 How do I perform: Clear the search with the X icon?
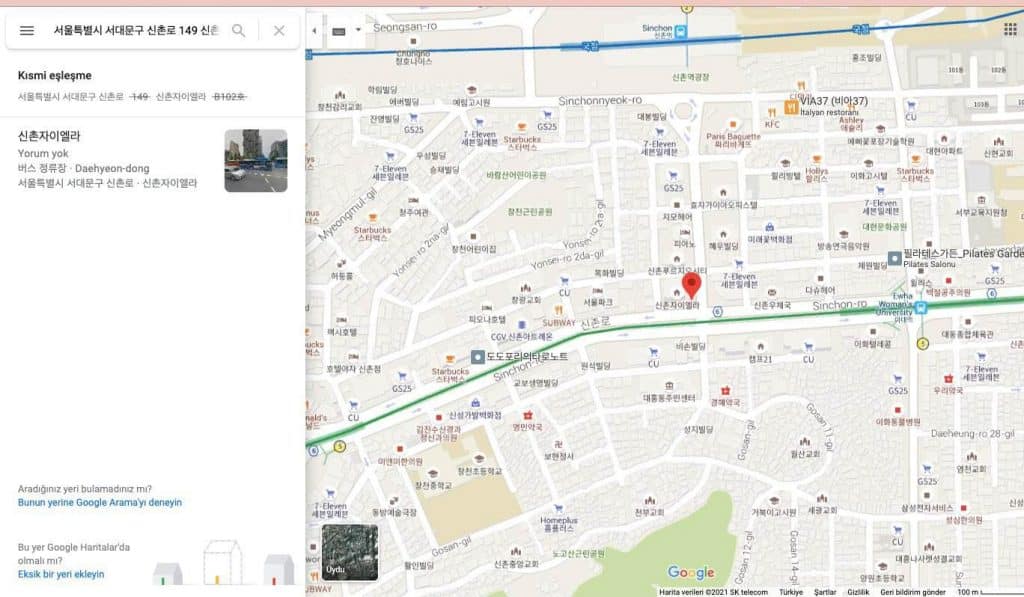pos(279,31)
